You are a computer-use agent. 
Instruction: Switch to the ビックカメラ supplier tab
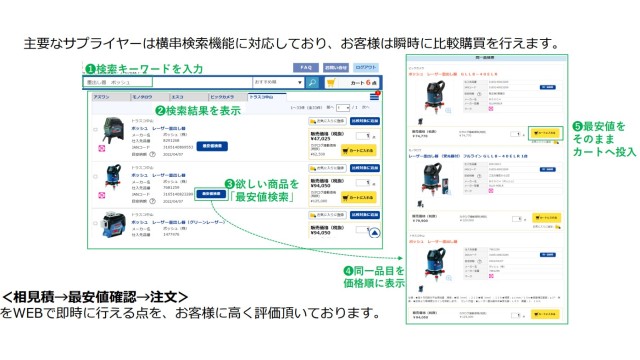tap(228, 97)
